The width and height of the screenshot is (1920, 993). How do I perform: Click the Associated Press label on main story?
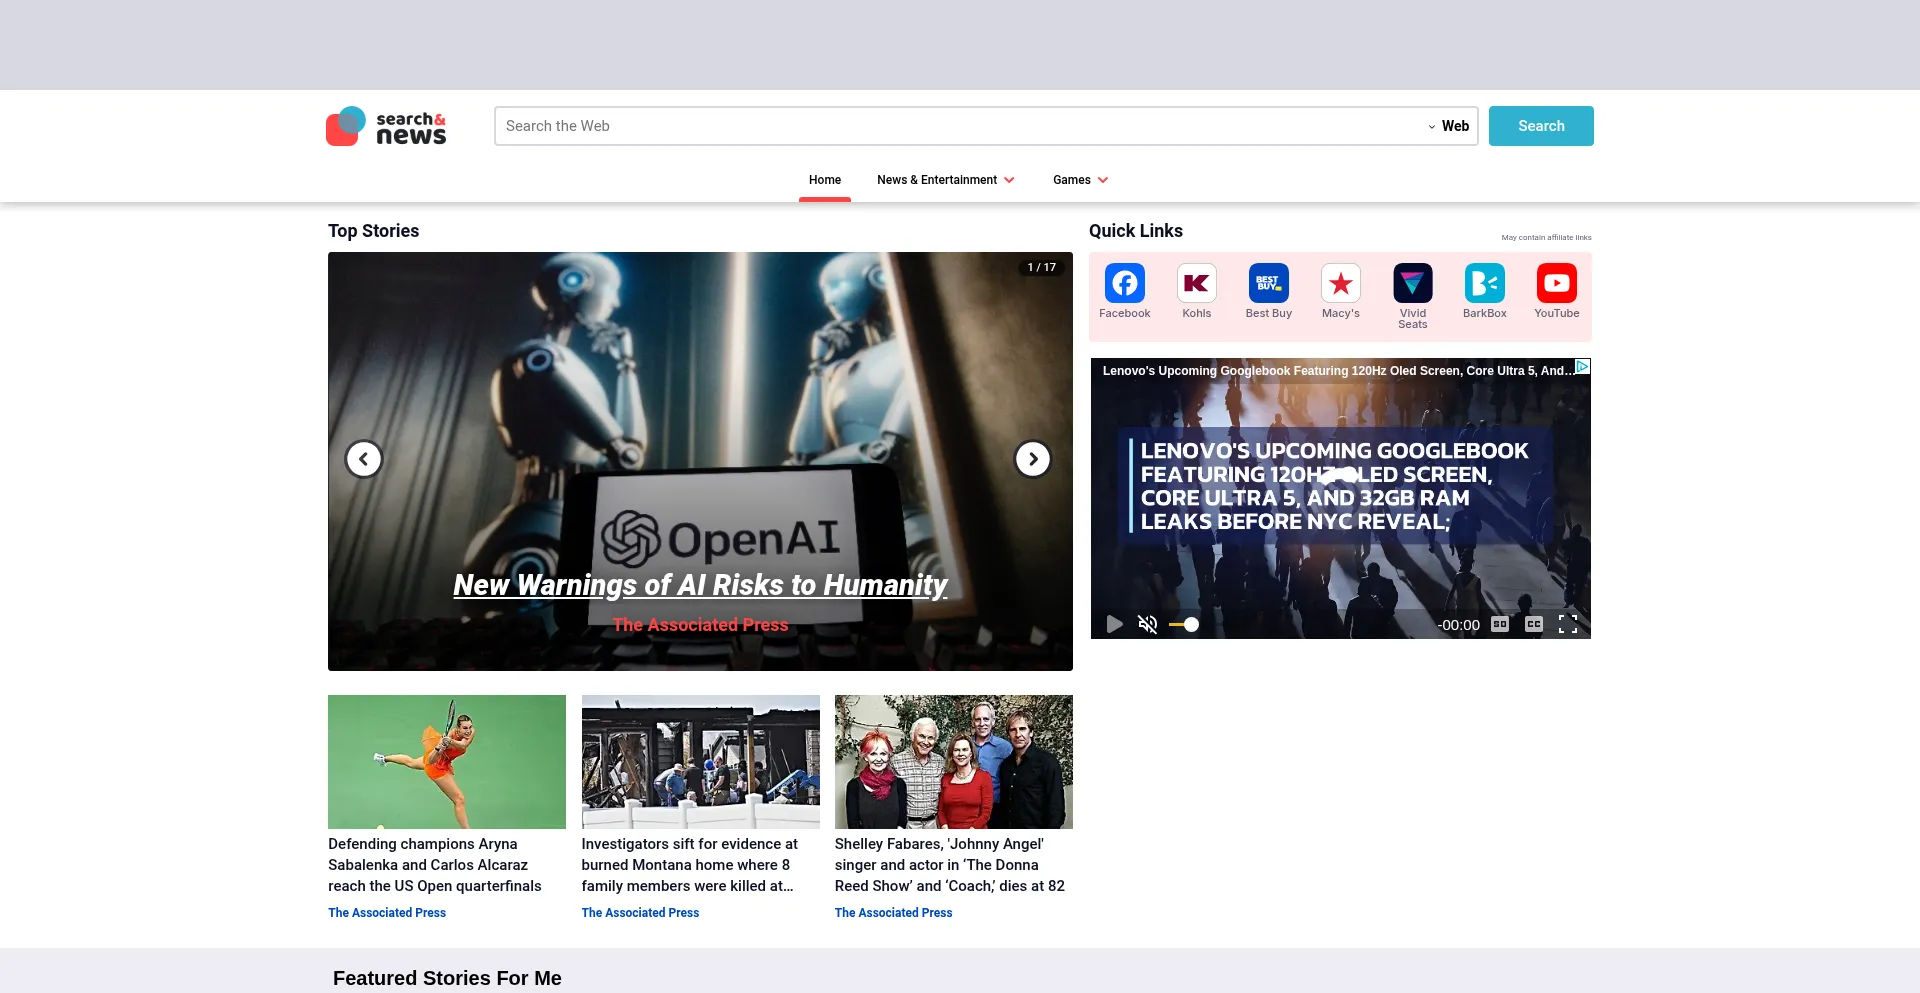pyautogui.click(x=700, y=625)
